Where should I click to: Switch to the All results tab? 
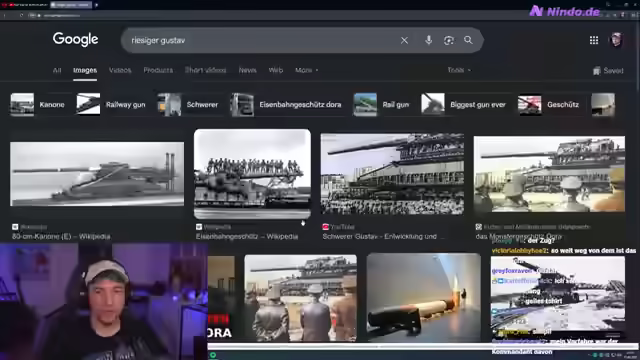pos(57,70)
